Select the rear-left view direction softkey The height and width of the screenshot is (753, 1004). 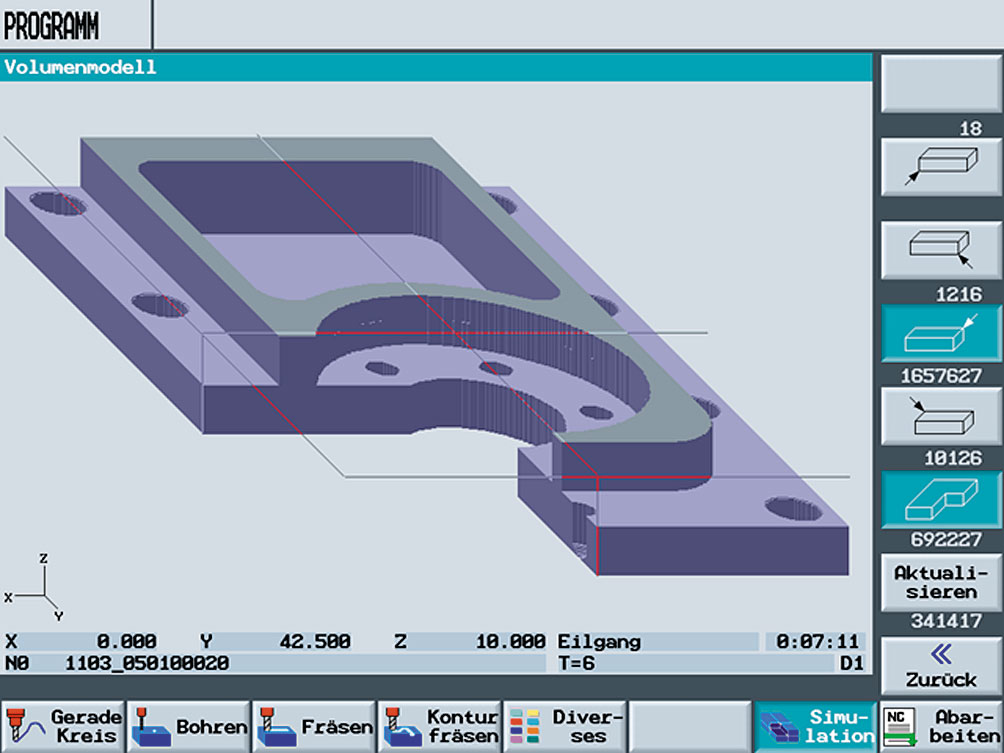941,416
